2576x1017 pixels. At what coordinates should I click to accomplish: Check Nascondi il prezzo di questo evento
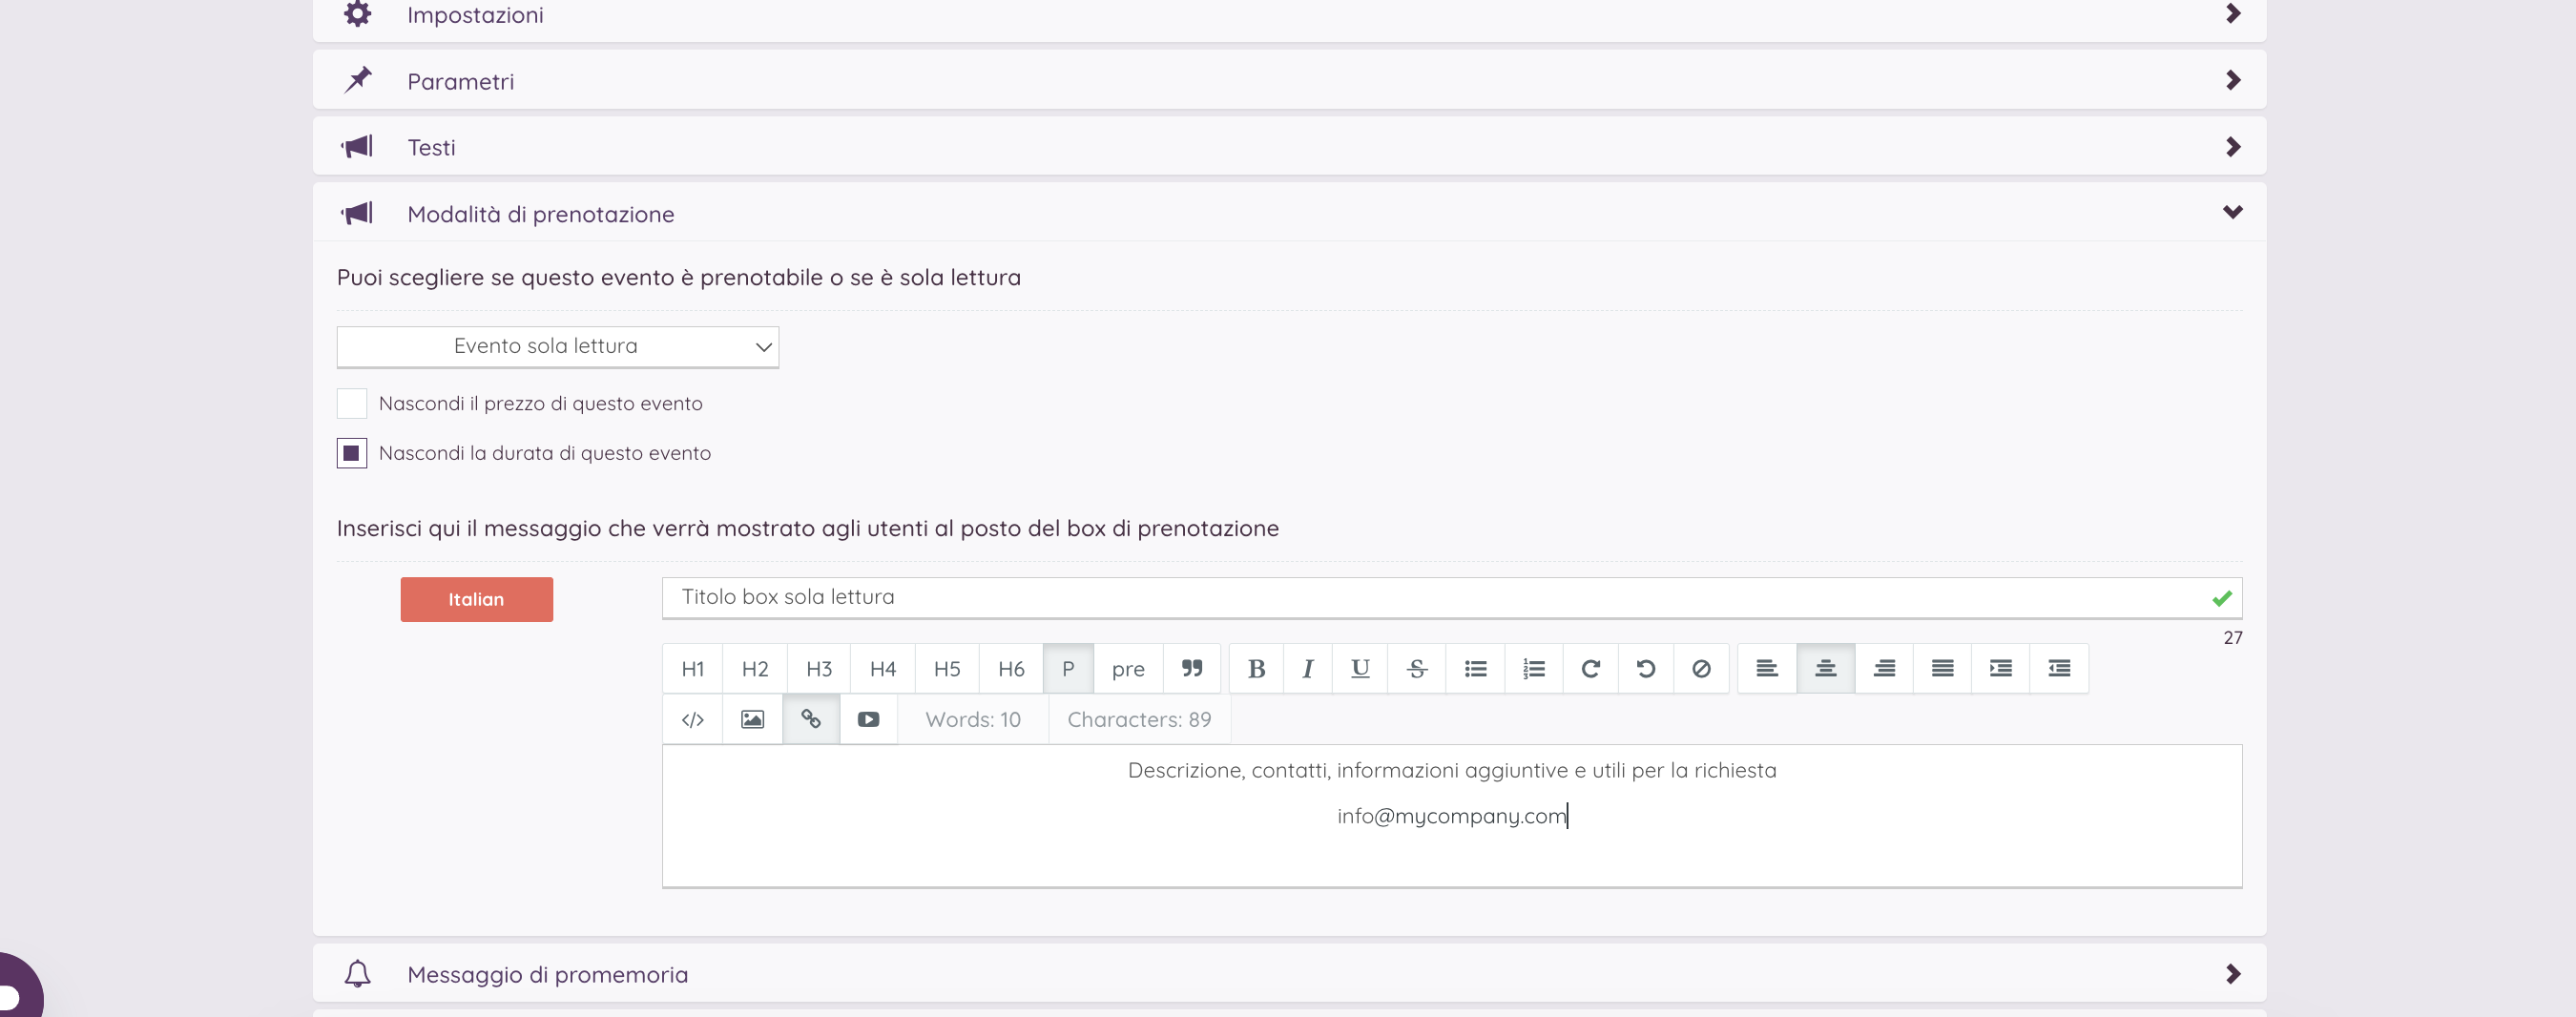tap(351, 403)
